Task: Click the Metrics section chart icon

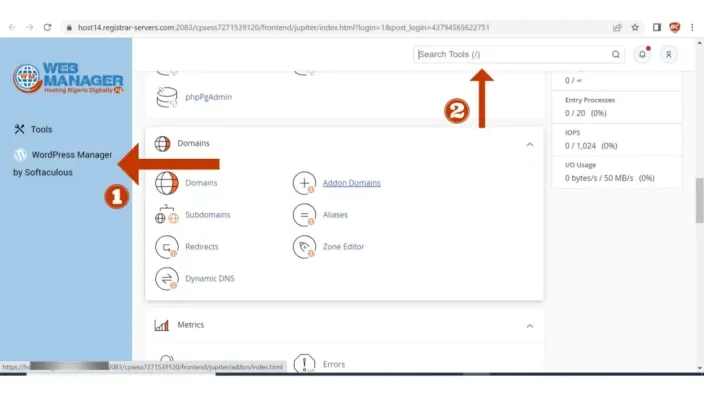Action: (162, 325)
